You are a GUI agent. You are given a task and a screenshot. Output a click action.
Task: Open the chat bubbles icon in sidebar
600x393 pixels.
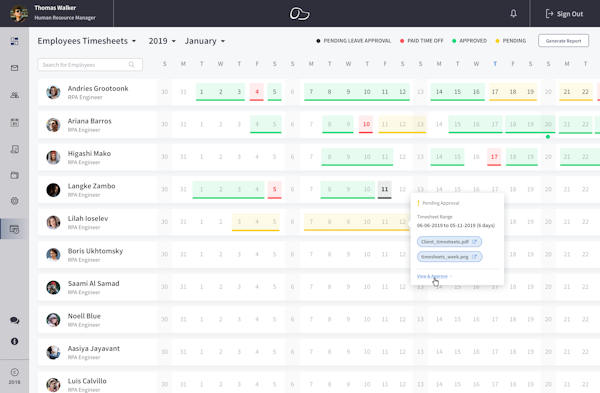(15, 320)
